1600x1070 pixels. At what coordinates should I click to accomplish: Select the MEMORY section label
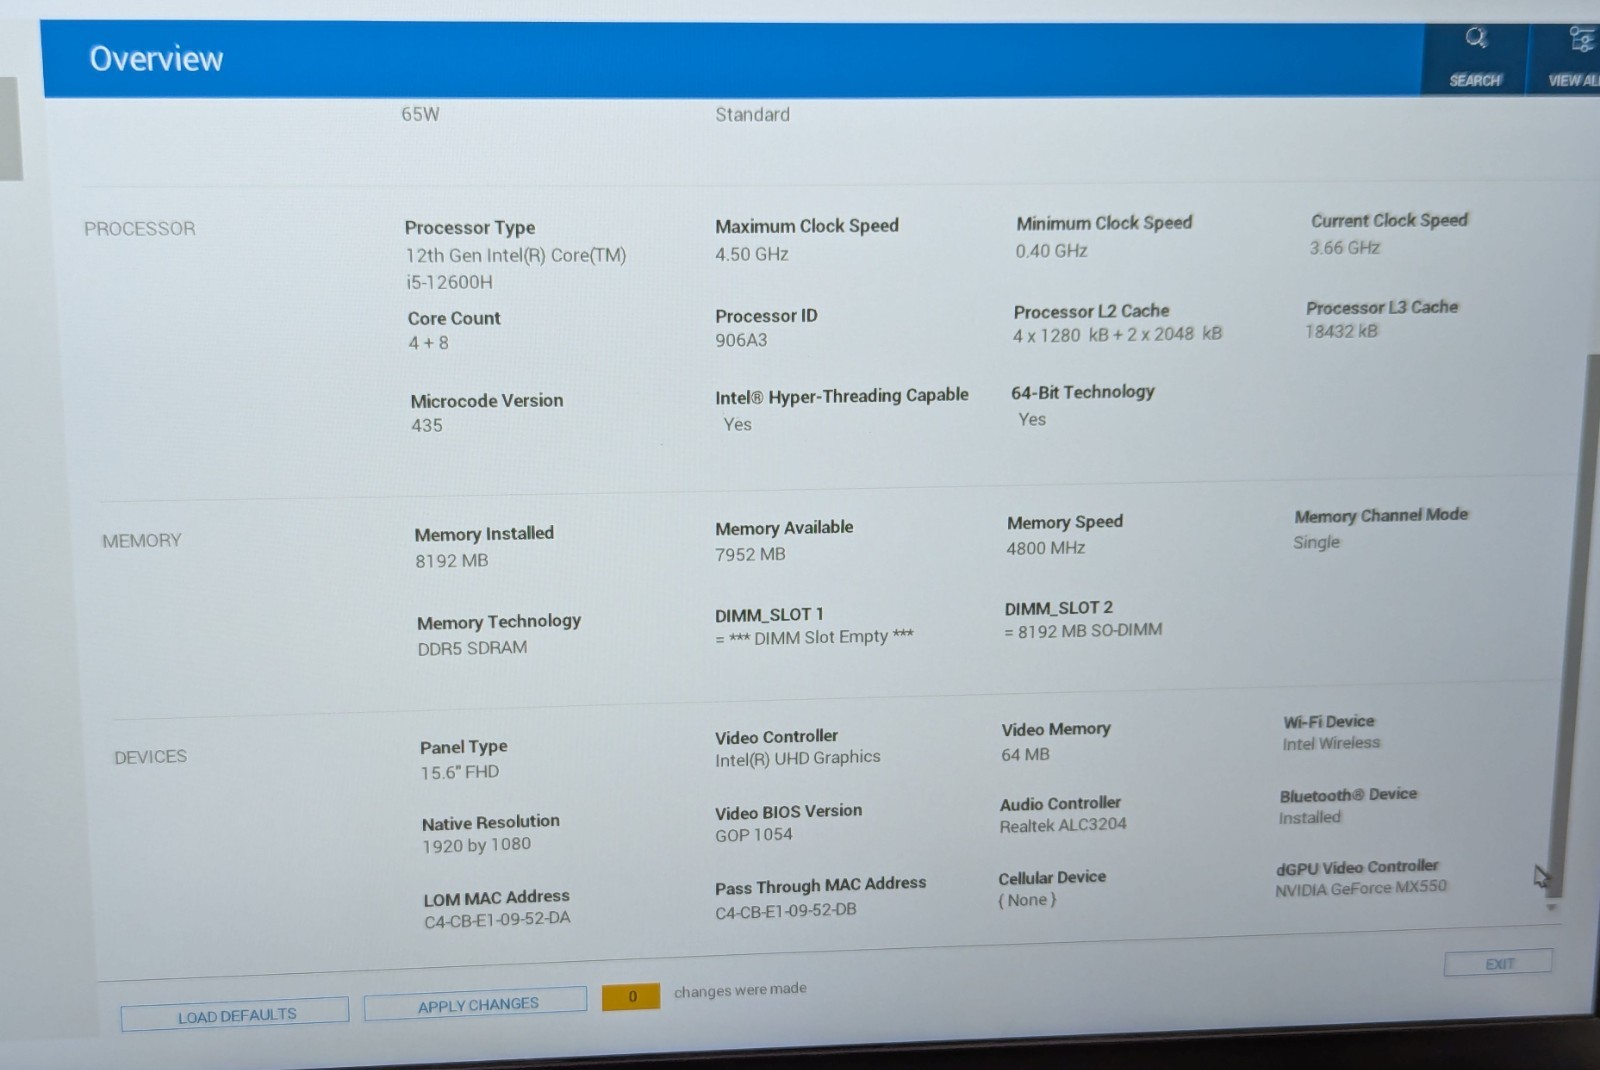pos(142,540)
